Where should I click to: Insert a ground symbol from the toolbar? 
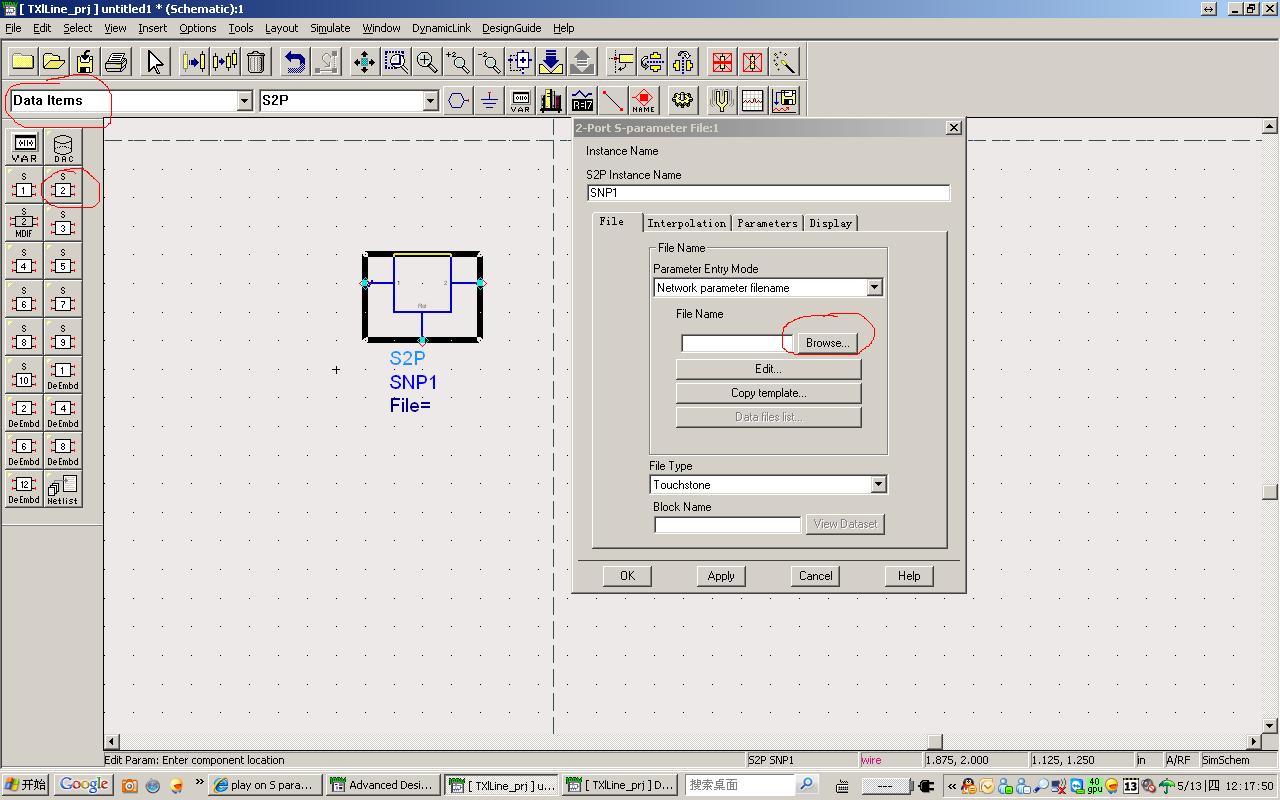tap(489, 100)
